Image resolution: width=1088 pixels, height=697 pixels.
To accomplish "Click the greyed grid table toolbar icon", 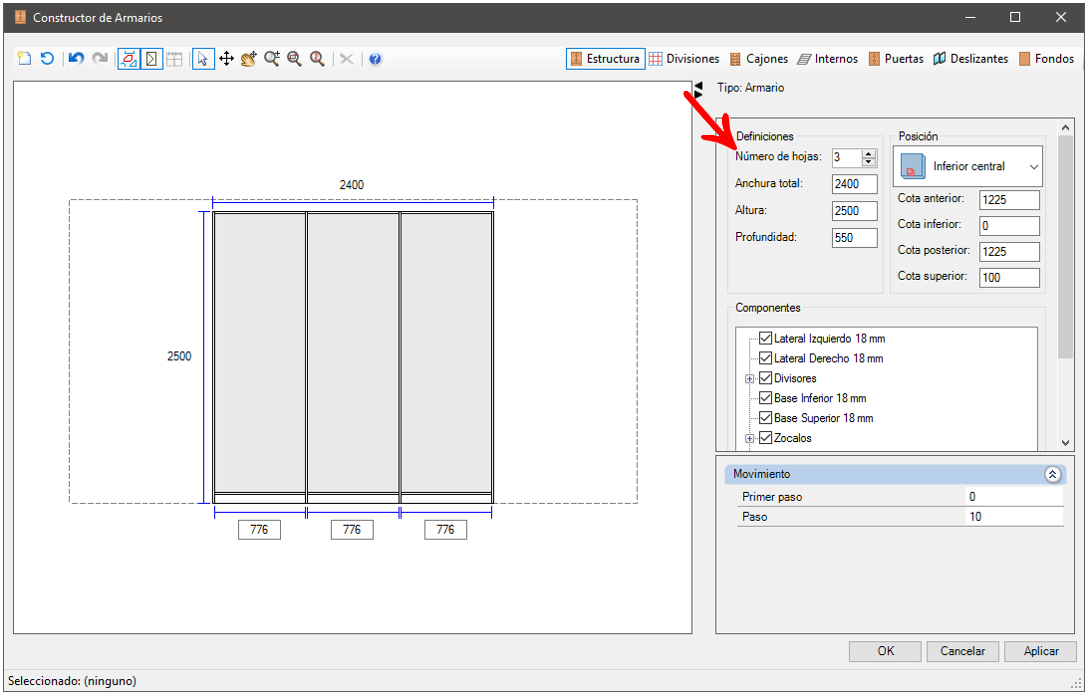I will (174, 59).
